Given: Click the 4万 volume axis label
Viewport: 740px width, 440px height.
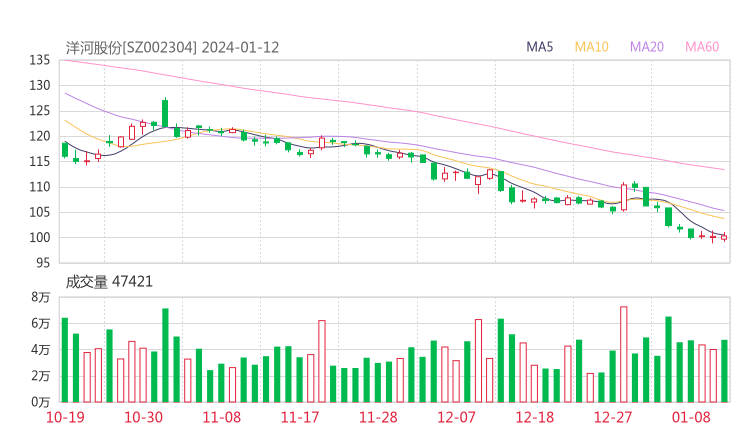Looking at the screenshot, I should [x=41, y=350].
